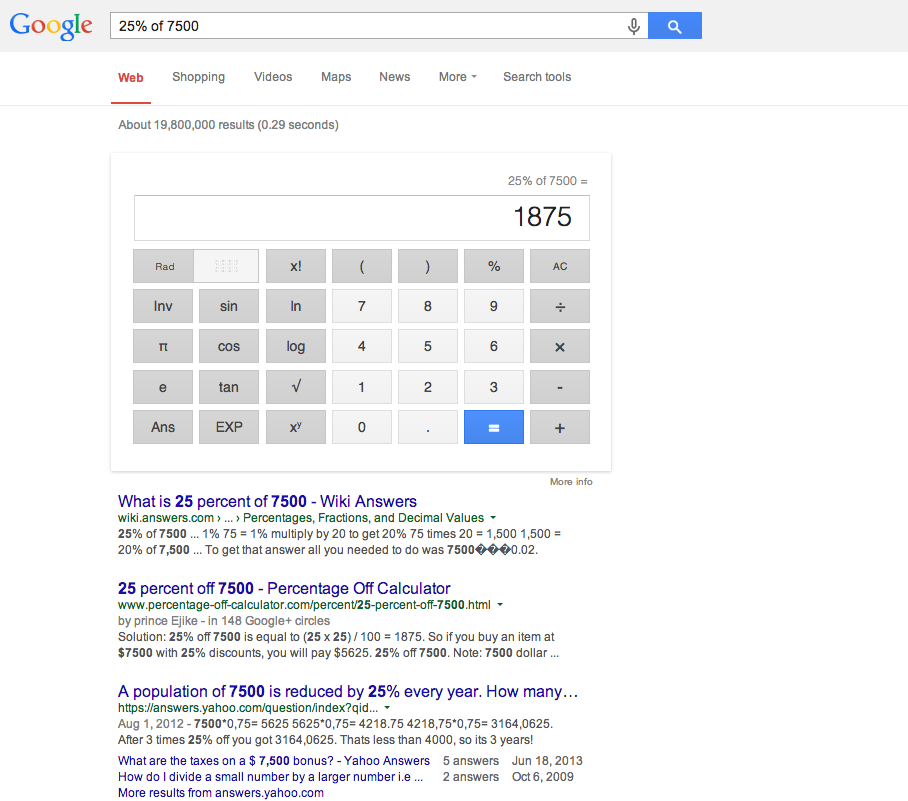Image resolution: width=908 pixels, height=801 pixels.
Task: Click the log function key
Action: click(x=296, y=346)
